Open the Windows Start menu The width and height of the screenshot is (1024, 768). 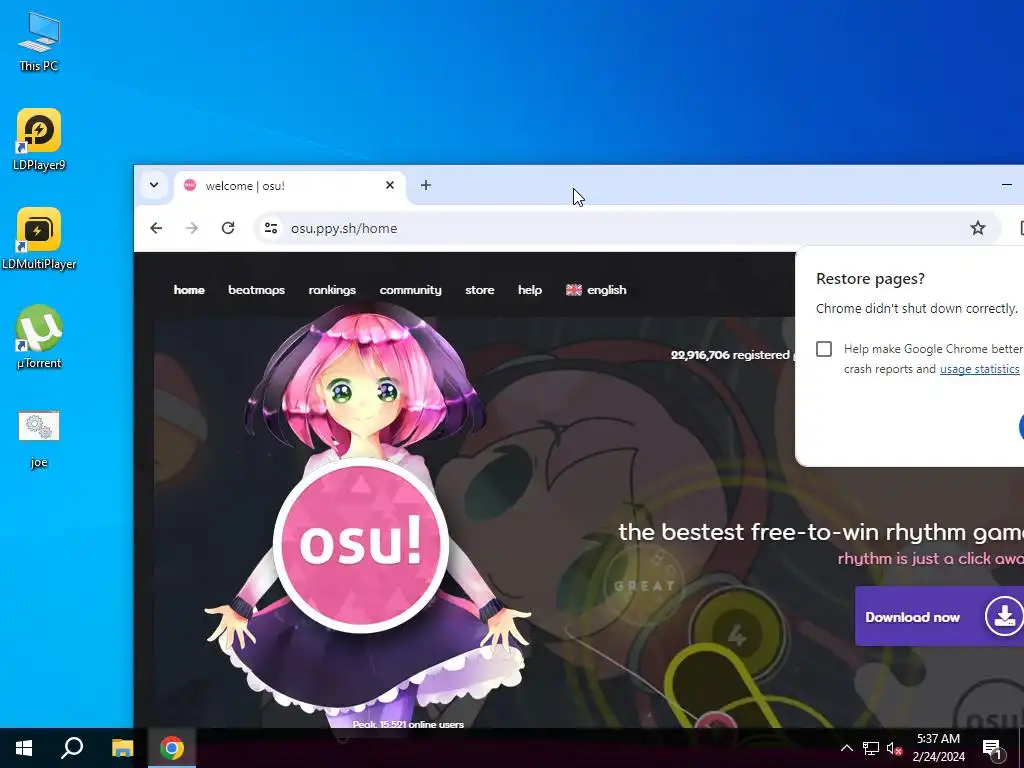24,748
